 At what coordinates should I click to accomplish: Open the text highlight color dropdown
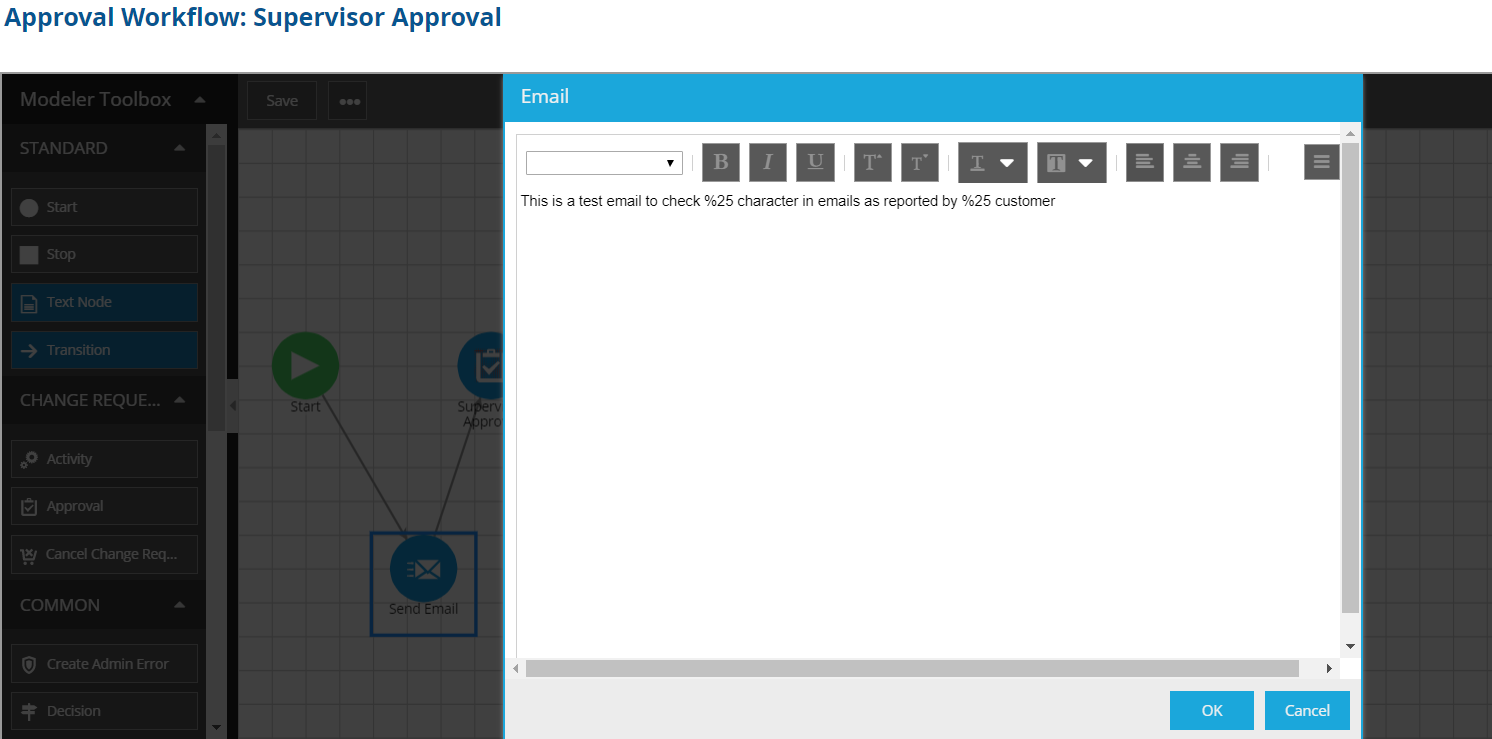tap(1071, 163)
